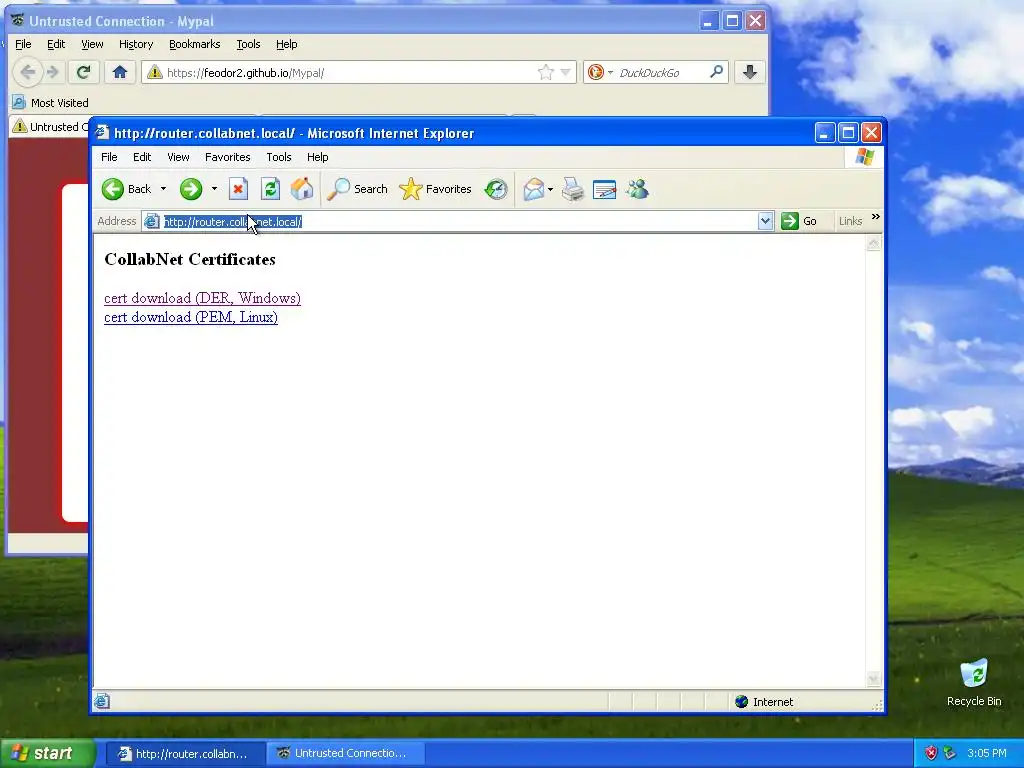Open the DuckDuckGo search engine selector
Screen dimensions: 1024x768
click(600, 72)
